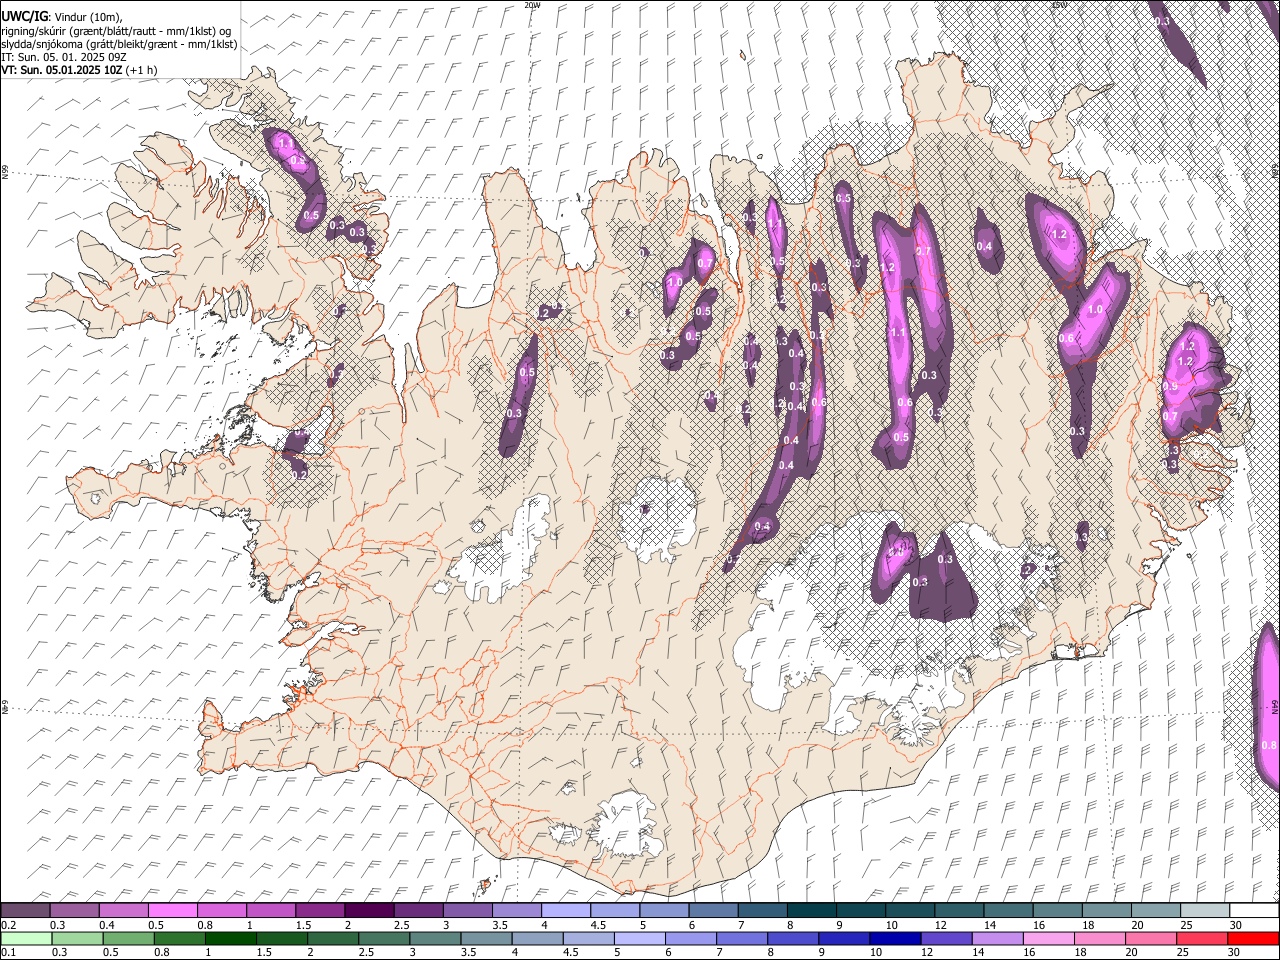Click the 'rigning/skúrir (grænt/blátt/rautt' legend description line
The height and width of the screenshot is (960, 1280).
tap(116, 30)
